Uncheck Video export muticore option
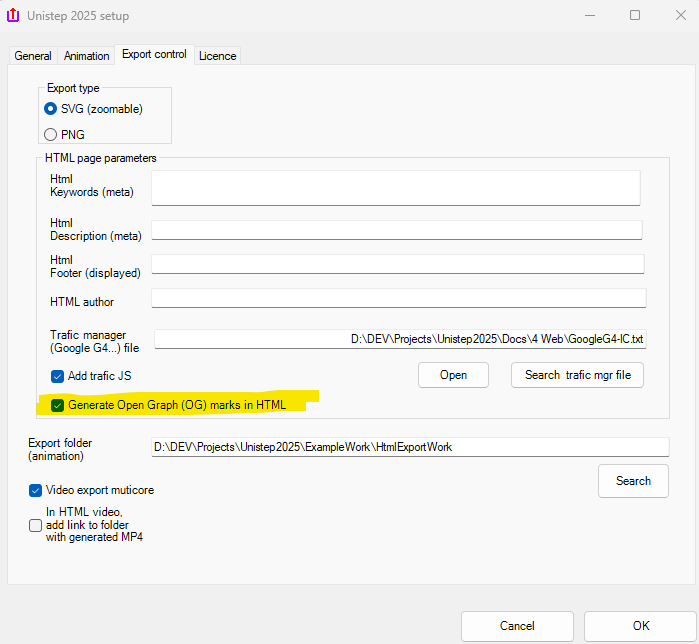This screenshot has width=699, height=644. tap(36, 490)
